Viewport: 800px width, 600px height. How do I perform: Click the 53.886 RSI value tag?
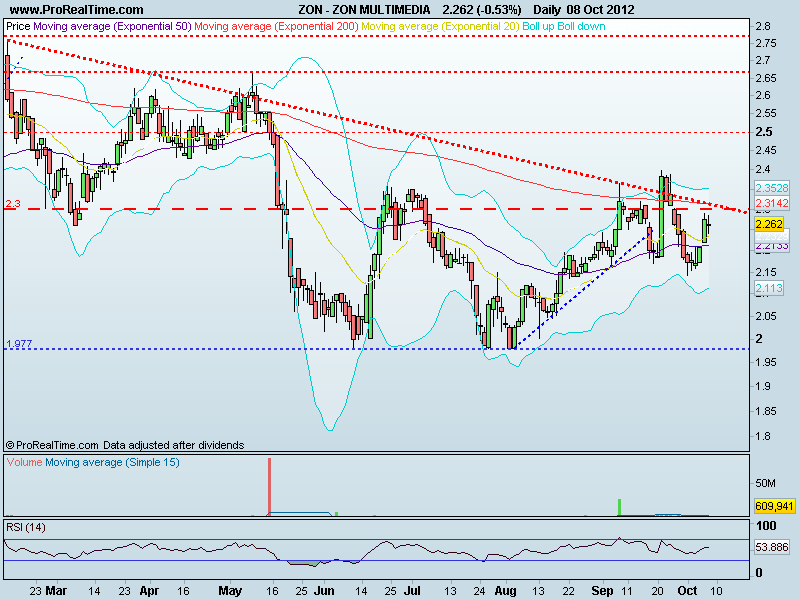[x=772, y=547]
